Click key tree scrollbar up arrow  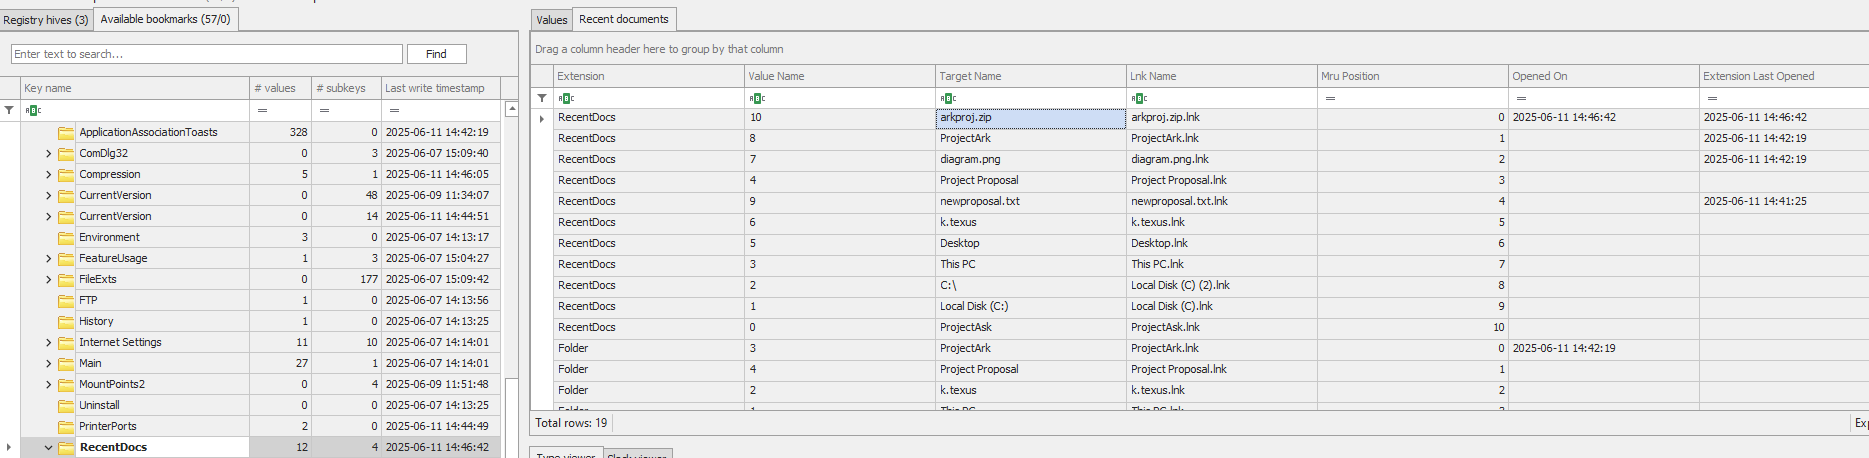pyautogui.click(x=512, y=108)
